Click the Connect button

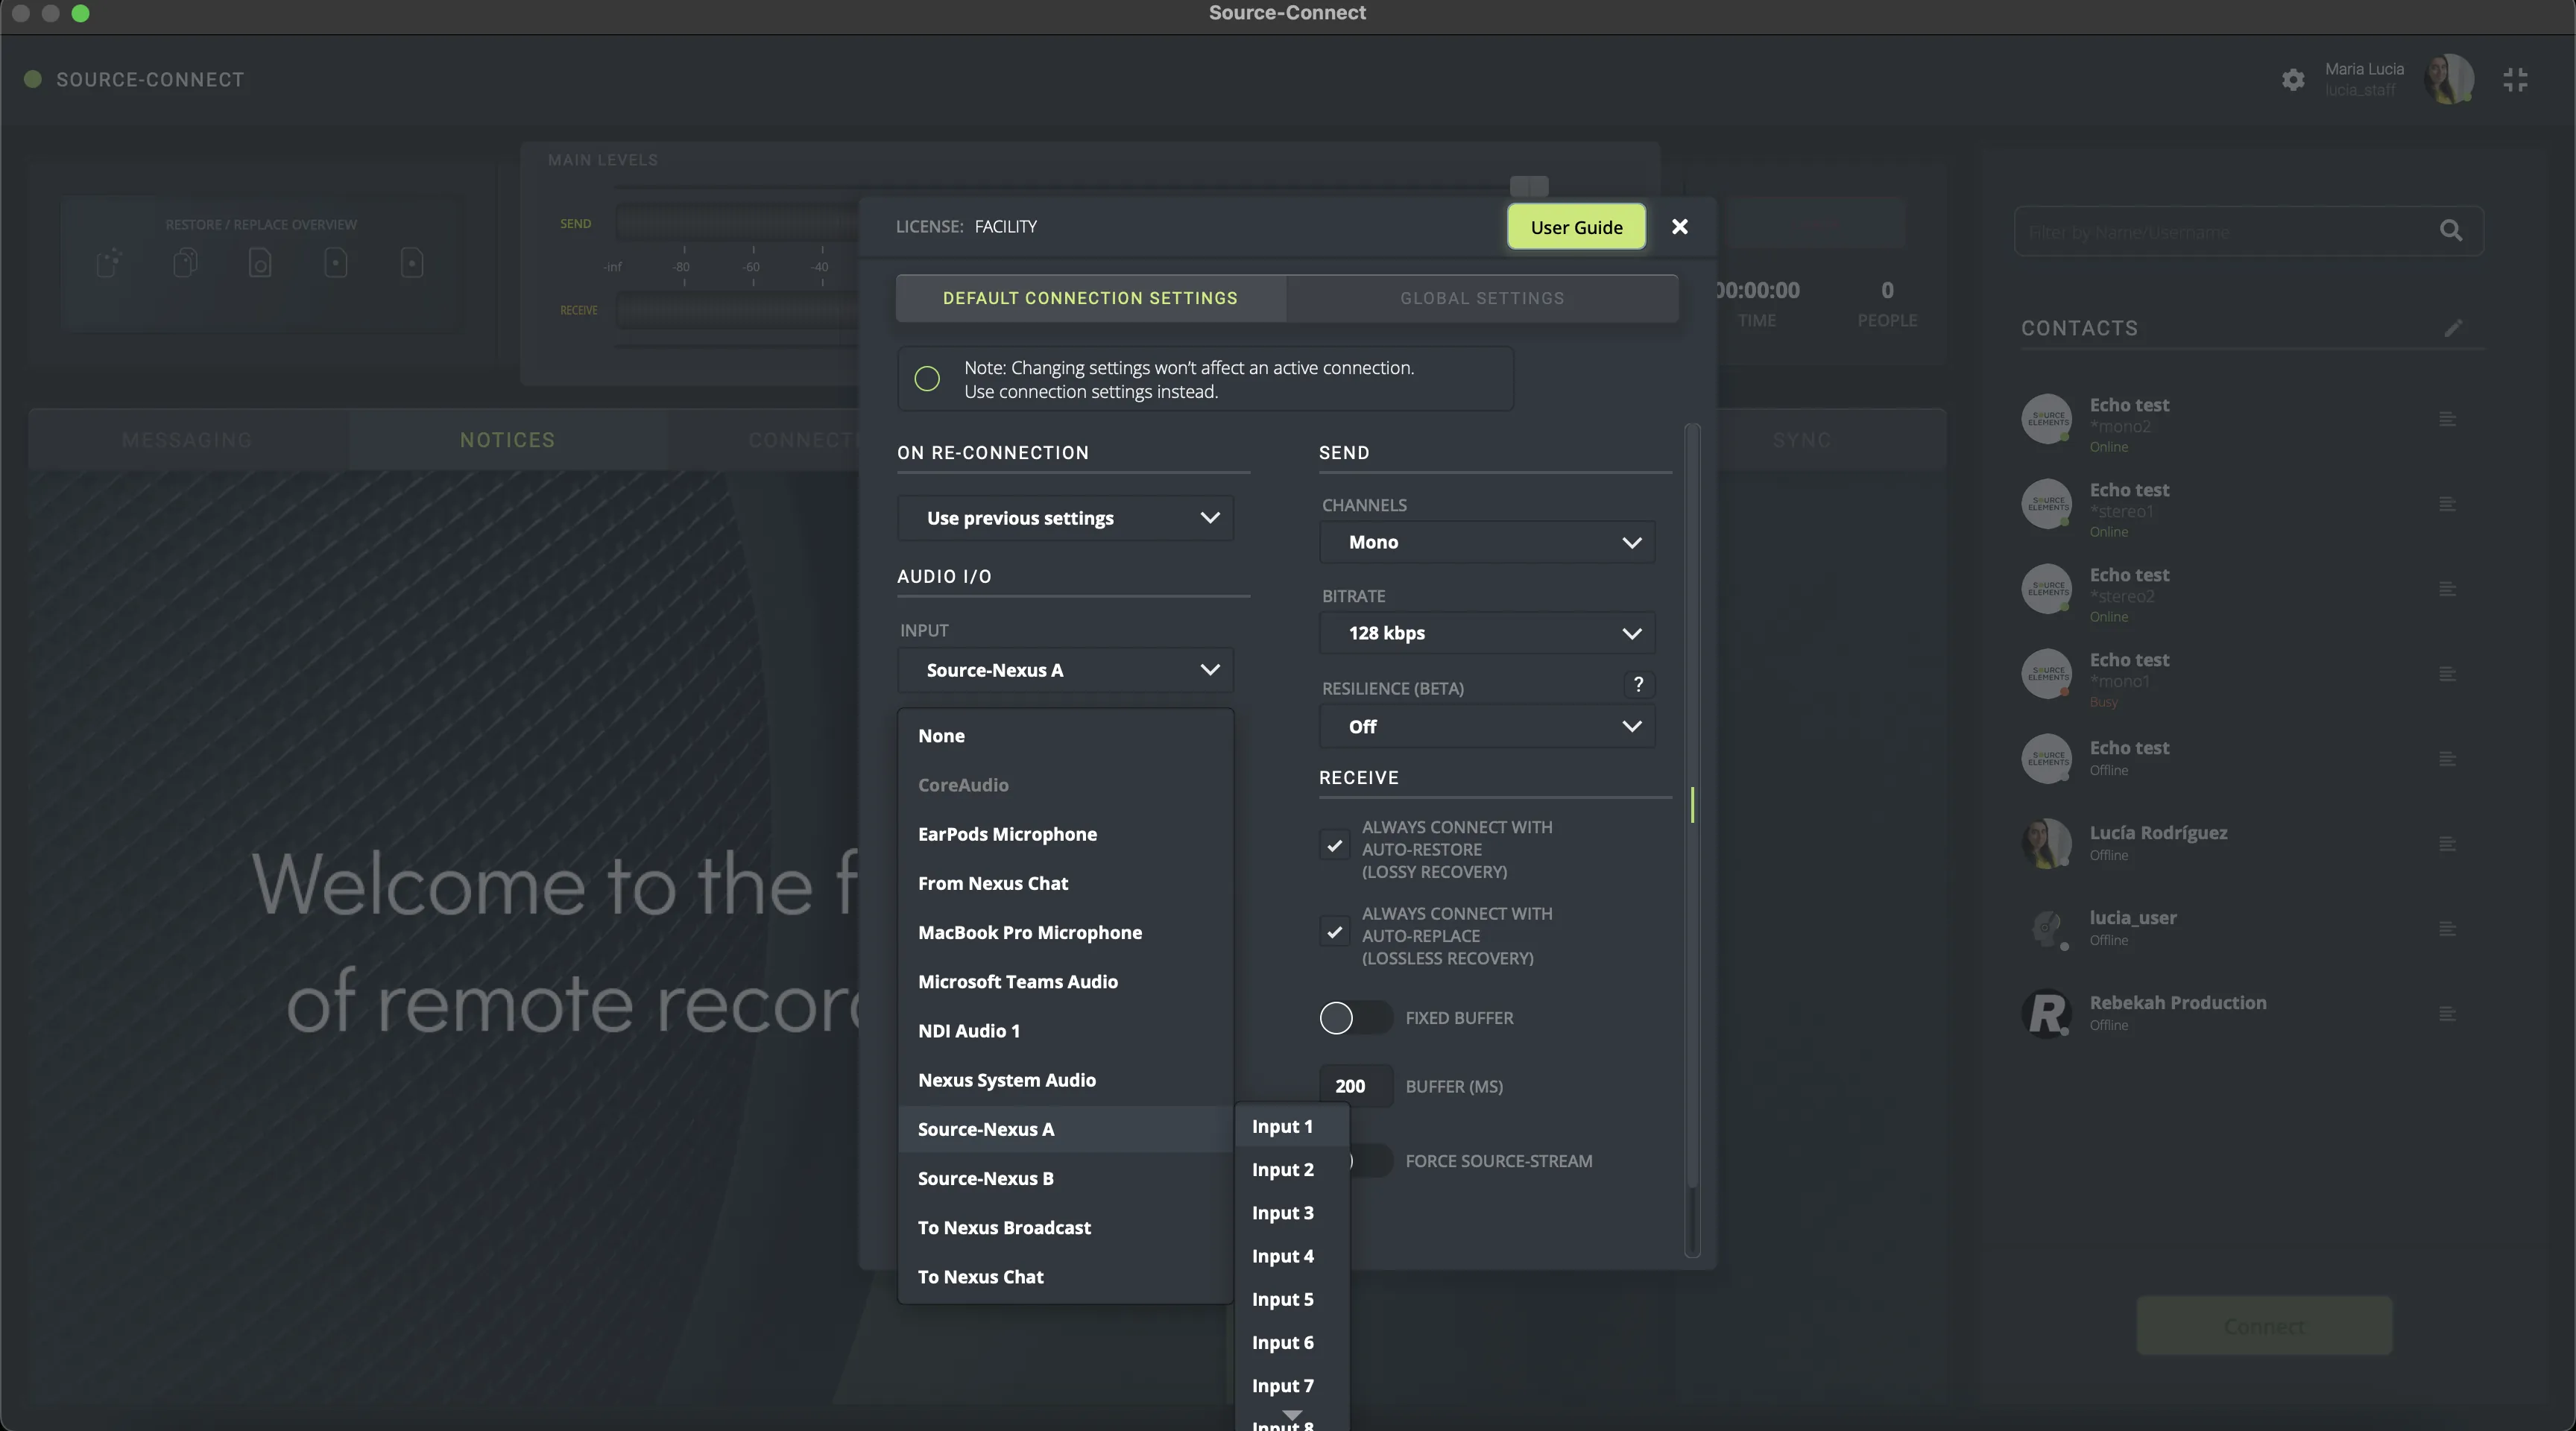click(x=2264, y=1326)
